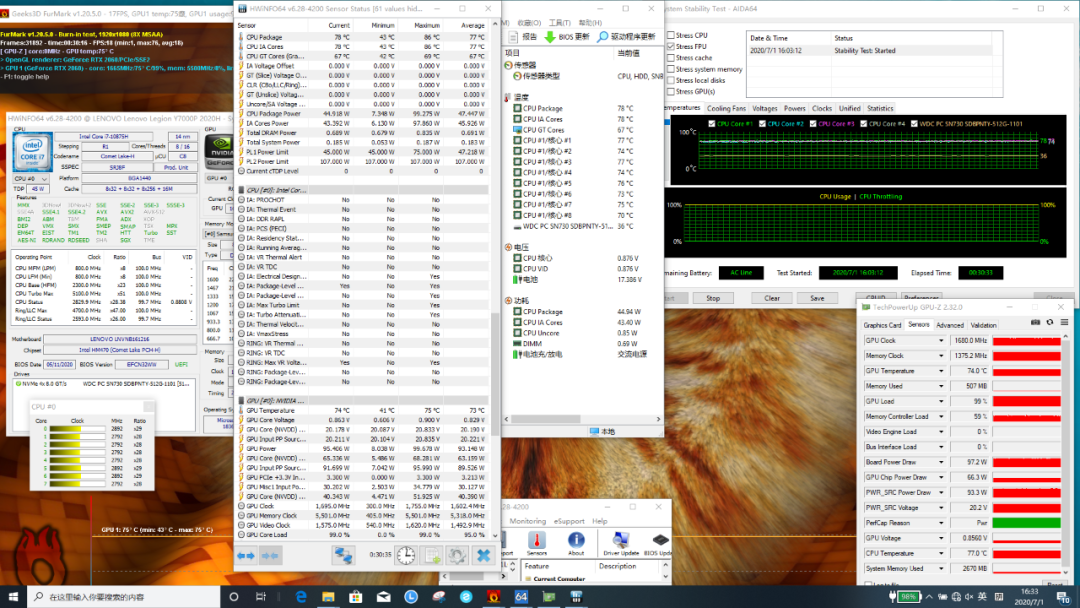Viewport: 1080px width, 608px height.
Task: Click the HWiNFO clock reset timer icon
Action: click(x=406, y=555)
